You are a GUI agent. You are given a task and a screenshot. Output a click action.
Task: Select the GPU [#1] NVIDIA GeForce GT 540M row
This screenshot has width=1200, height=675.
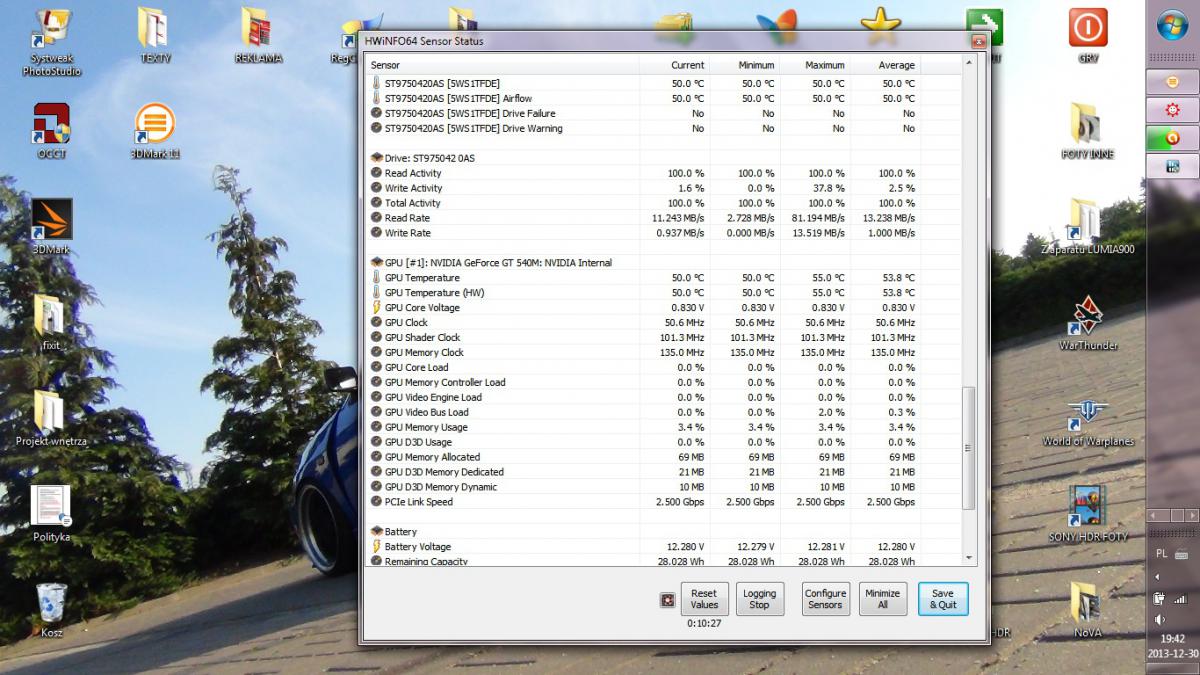pyautogui.click(x=665, y=263)
